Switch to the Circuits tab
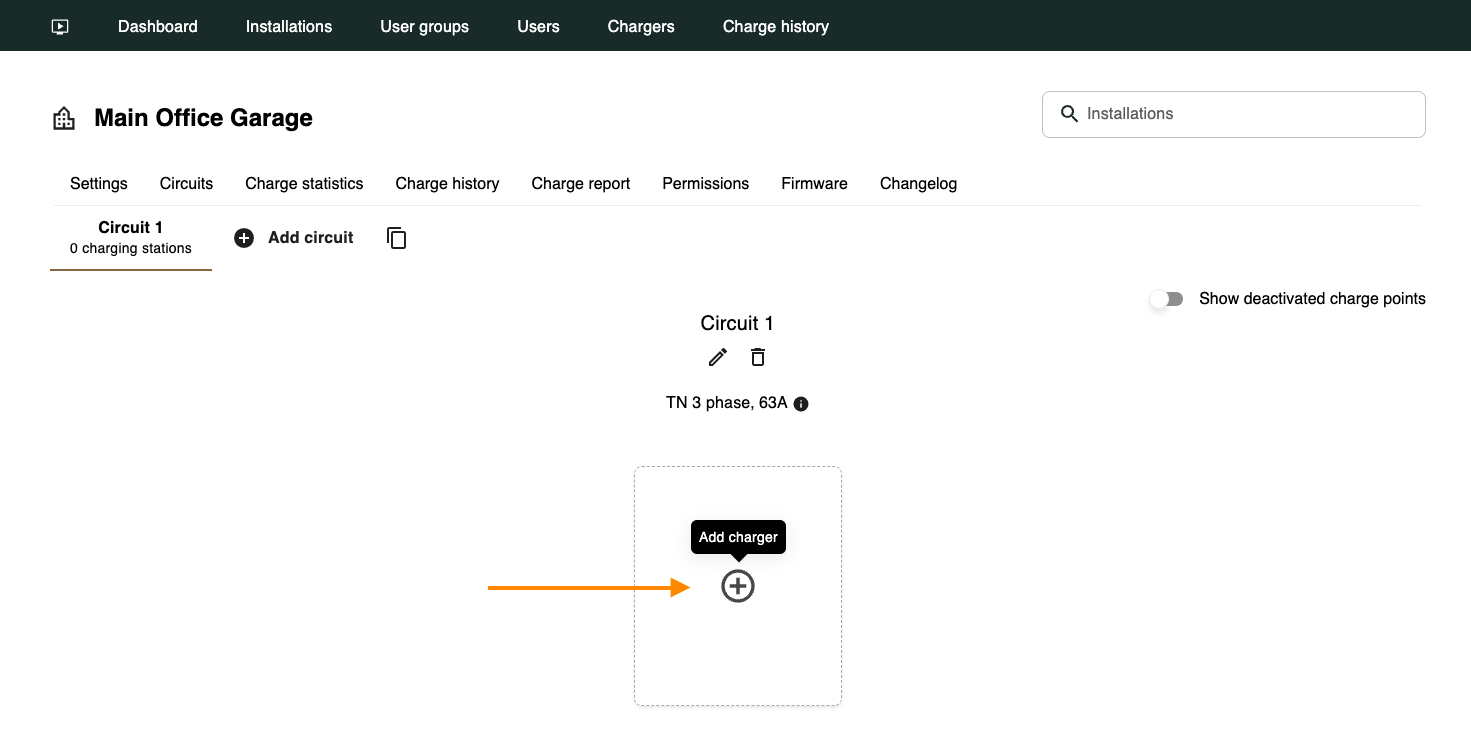The width and height of the screenshot is (1471, 751). point(186,183)
